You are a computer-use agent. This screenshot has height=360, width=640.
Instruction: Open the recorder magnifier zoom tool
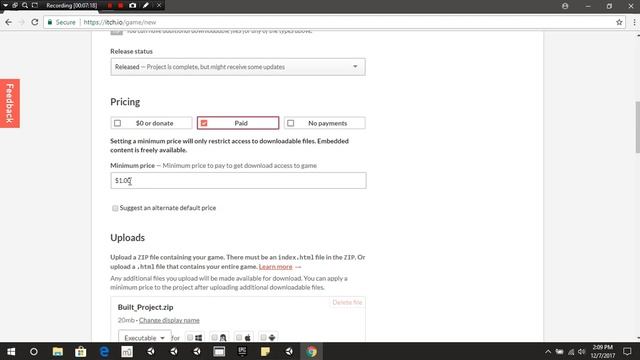click(25, 5)
